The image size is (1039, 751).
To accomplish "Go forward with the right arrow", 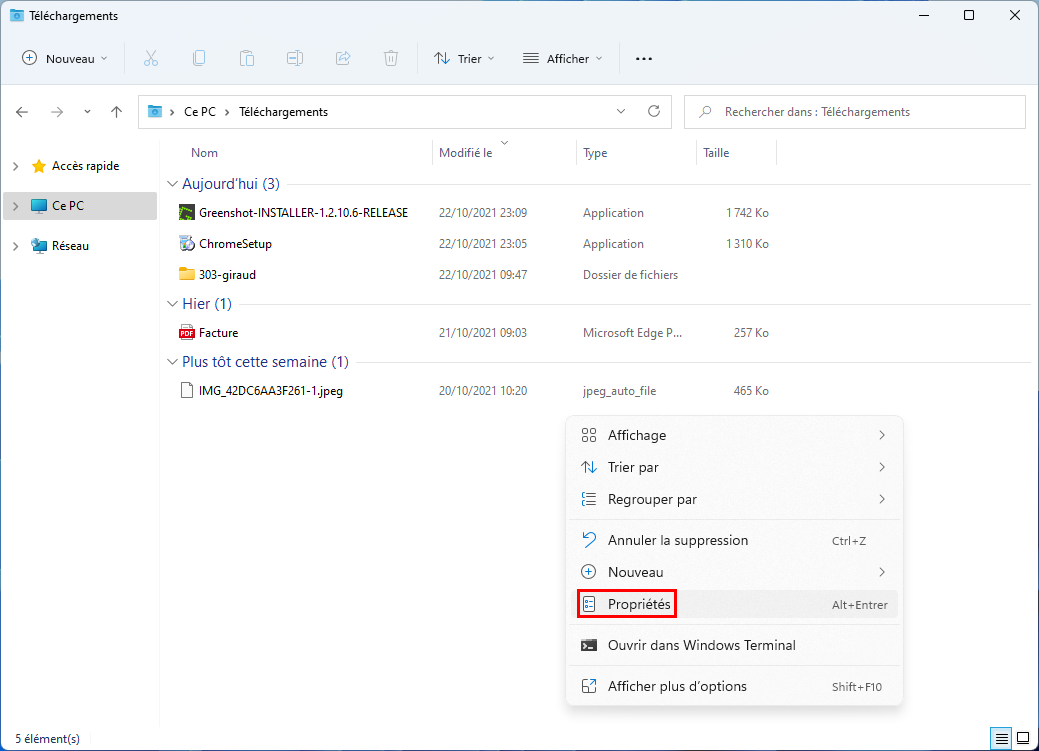I will click(57, 112).
